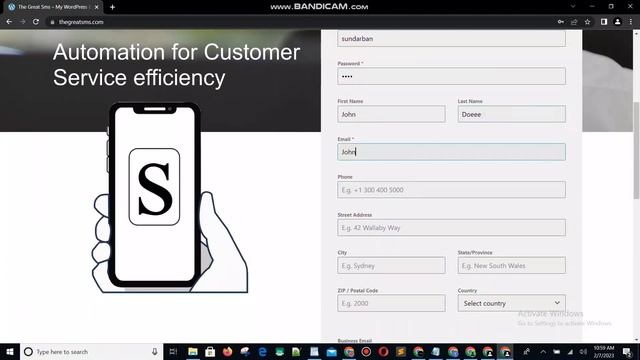
Task: Toggle the browser side panel icon
Action: (x=604, y=22)
